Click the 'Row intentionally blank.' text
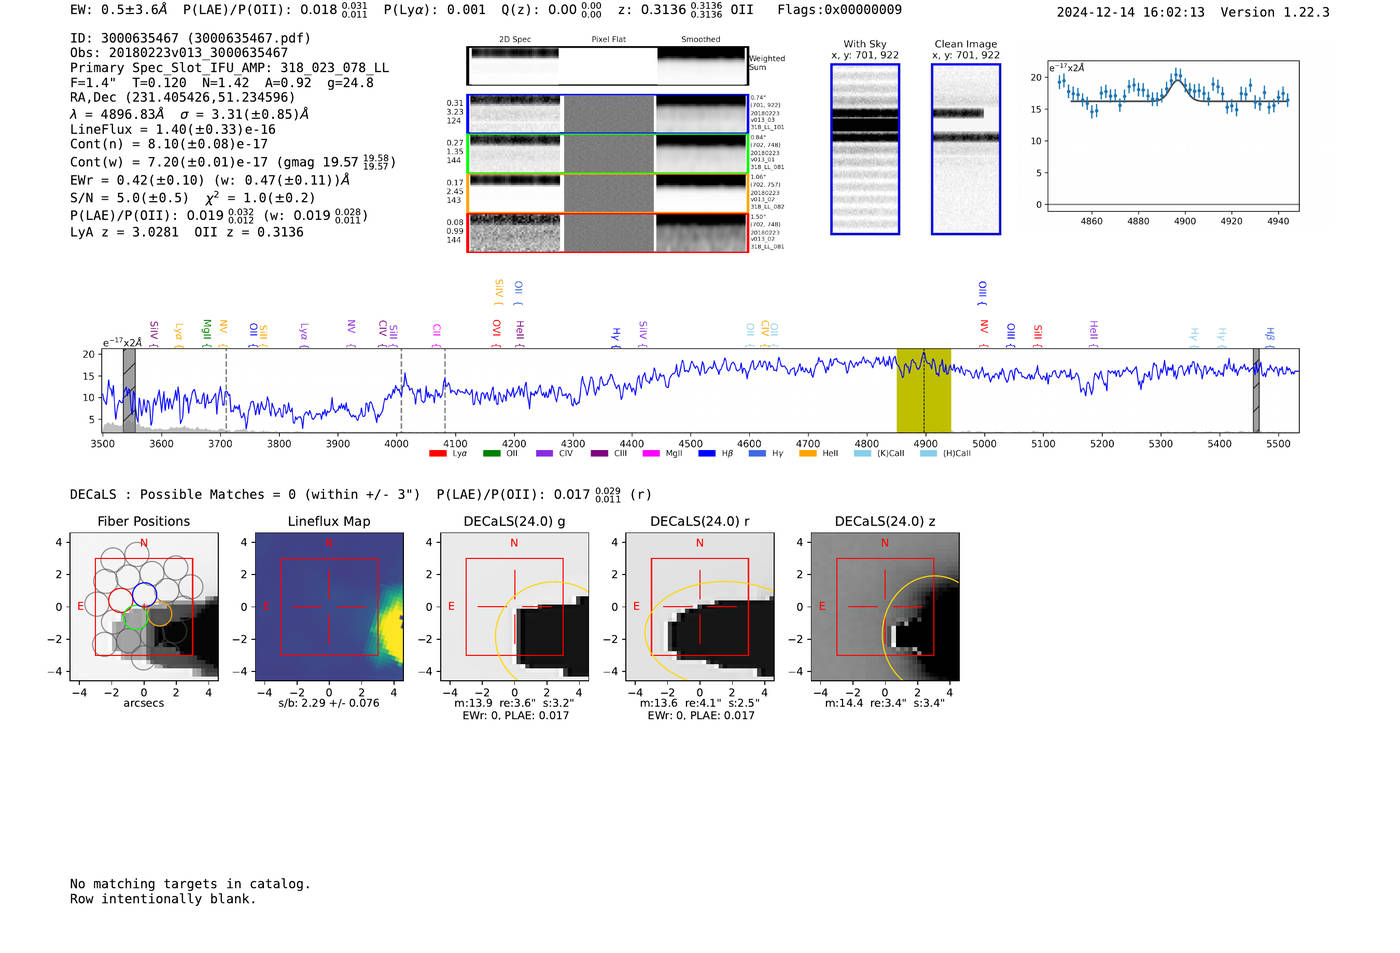This screenshot has height=953, width=1400. (x=163, y=899)
